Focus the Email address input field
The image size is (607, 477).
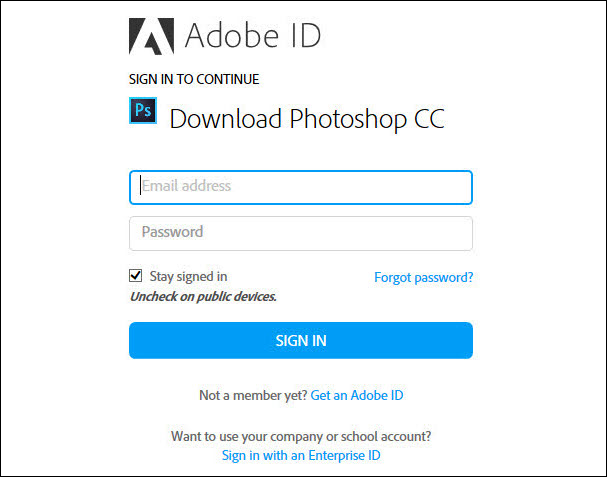pos(301,187)
